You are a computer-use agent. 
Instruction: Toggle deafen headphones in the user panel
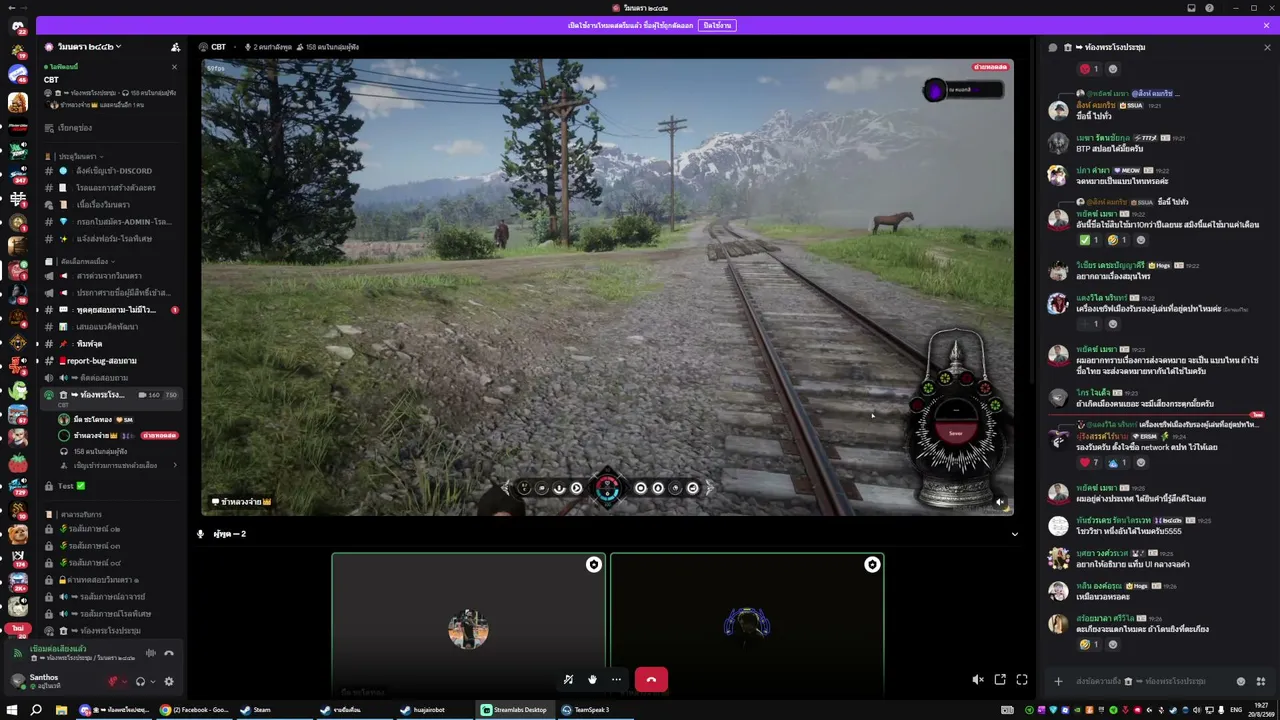(x=140, y=682)
